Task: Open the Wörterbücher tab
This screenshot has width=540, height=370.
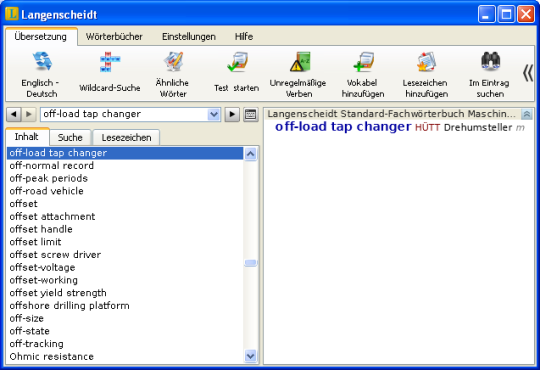Action: 114,37
